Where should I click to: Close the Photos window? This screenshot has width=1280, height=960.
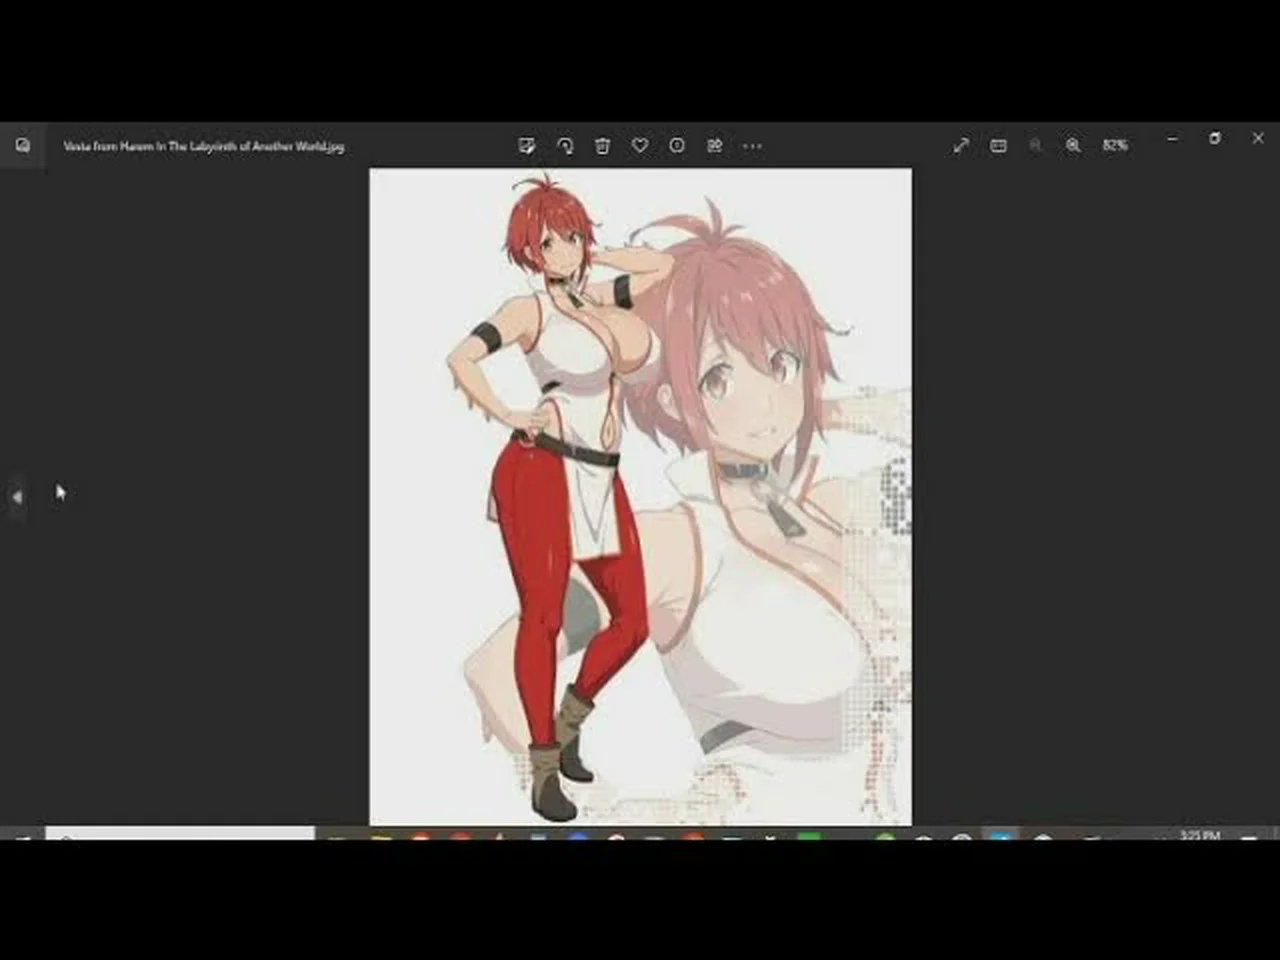(1258, 139)
